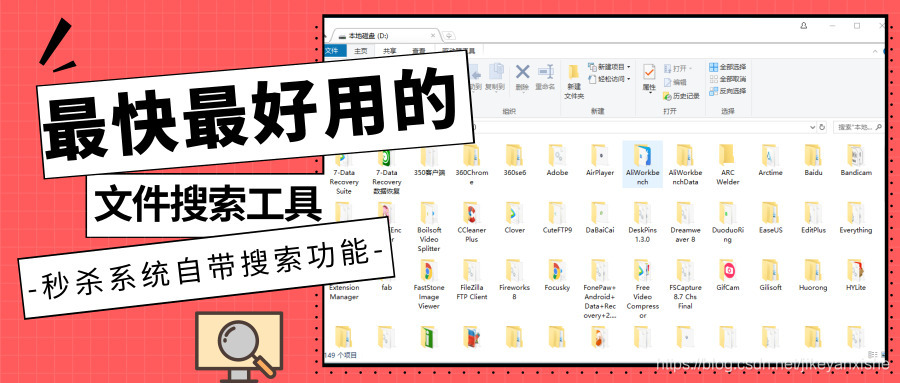
Task: Select the Arctime folder
Action: coord(770,160)
